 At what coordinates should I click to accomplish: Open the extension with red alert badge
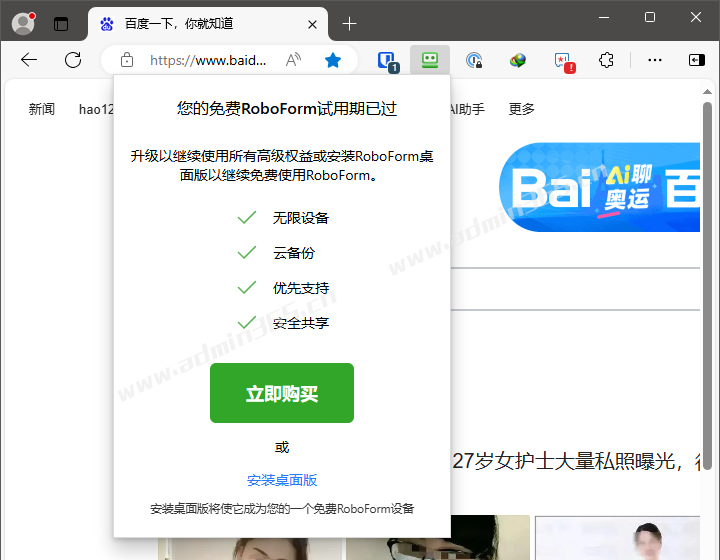[564, 62]
